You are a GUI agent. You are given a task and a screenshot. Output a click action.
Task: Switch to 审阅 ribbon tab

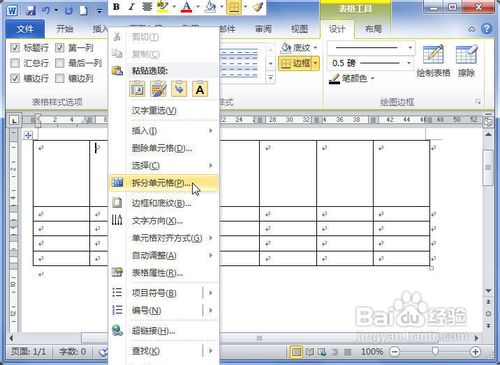click(263, 29)
